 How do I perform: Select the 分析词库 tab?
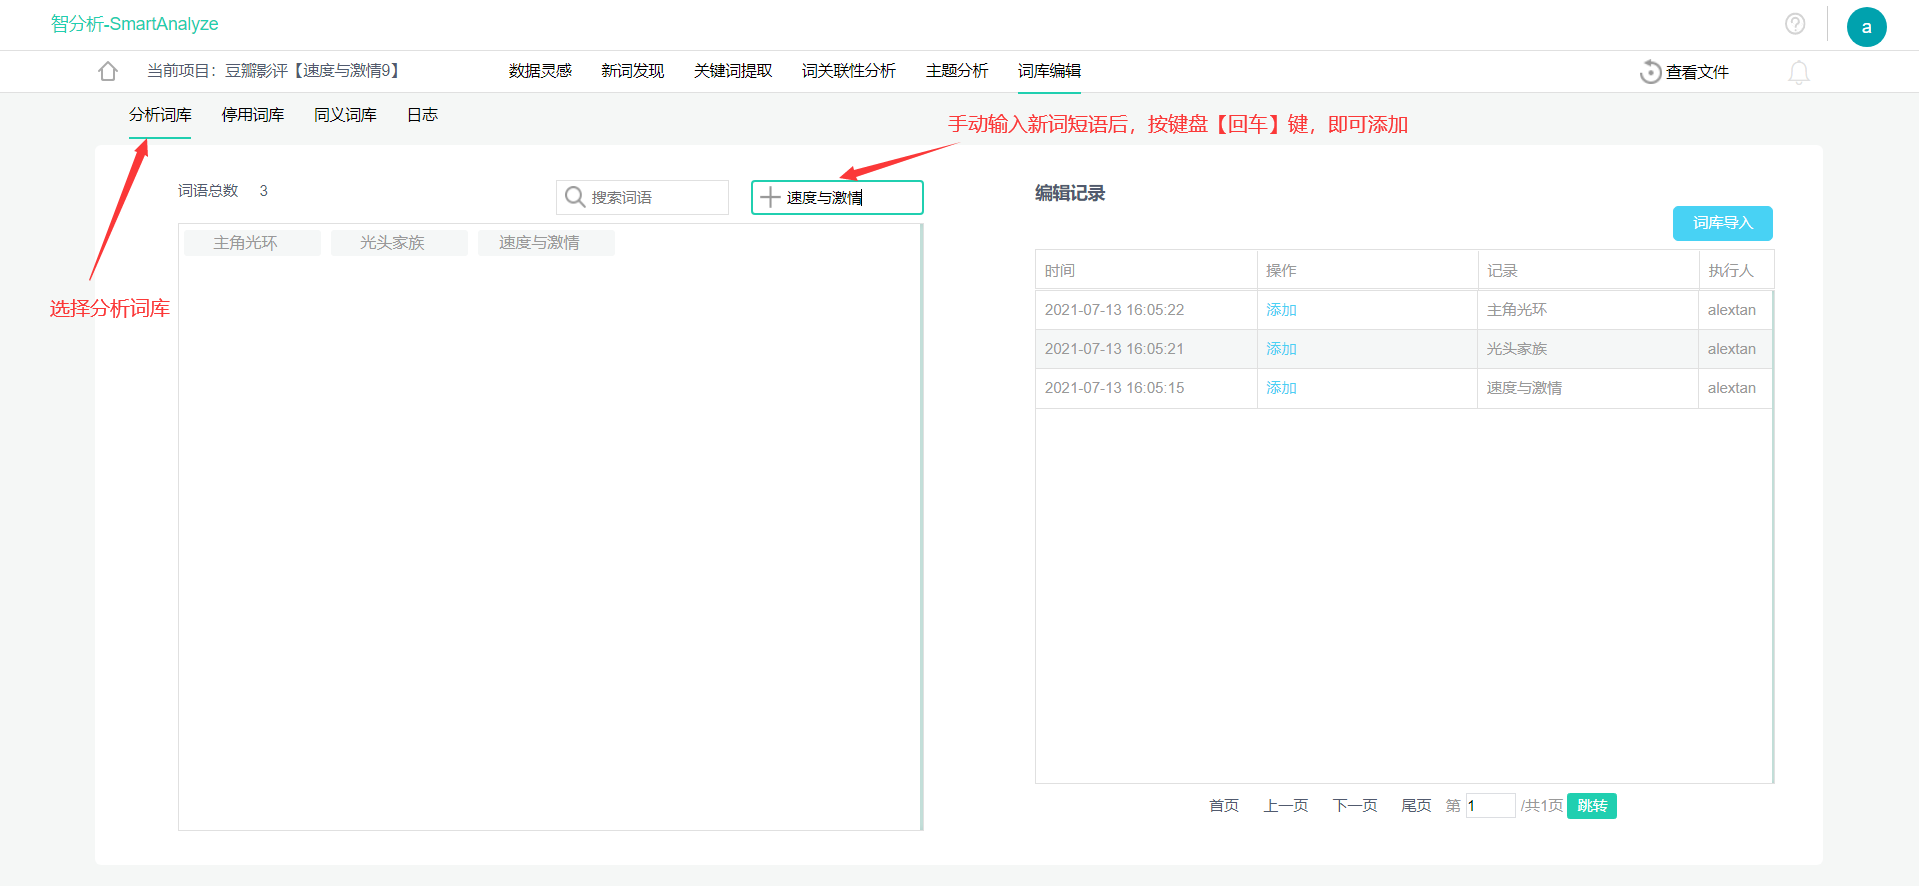pyautogui.click(x=160, y=115)
